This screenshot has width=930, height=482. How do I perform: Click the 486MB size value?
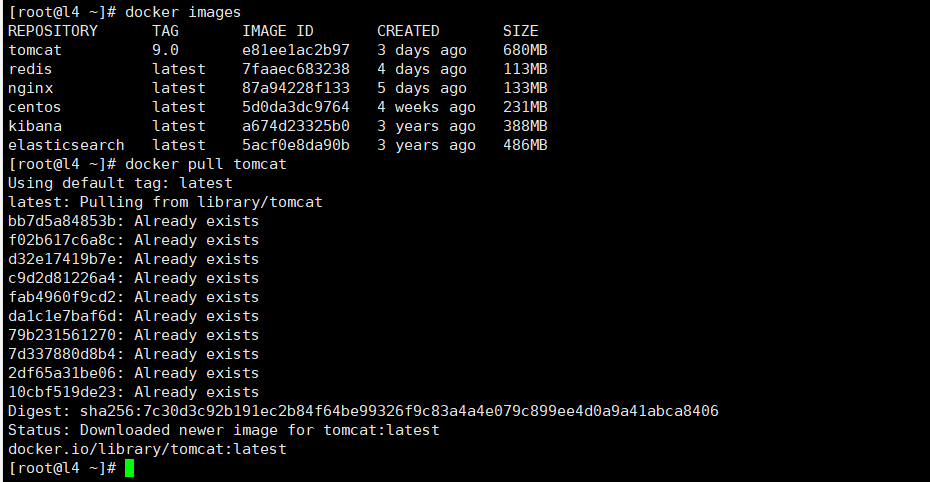click(x=525, y=145)
